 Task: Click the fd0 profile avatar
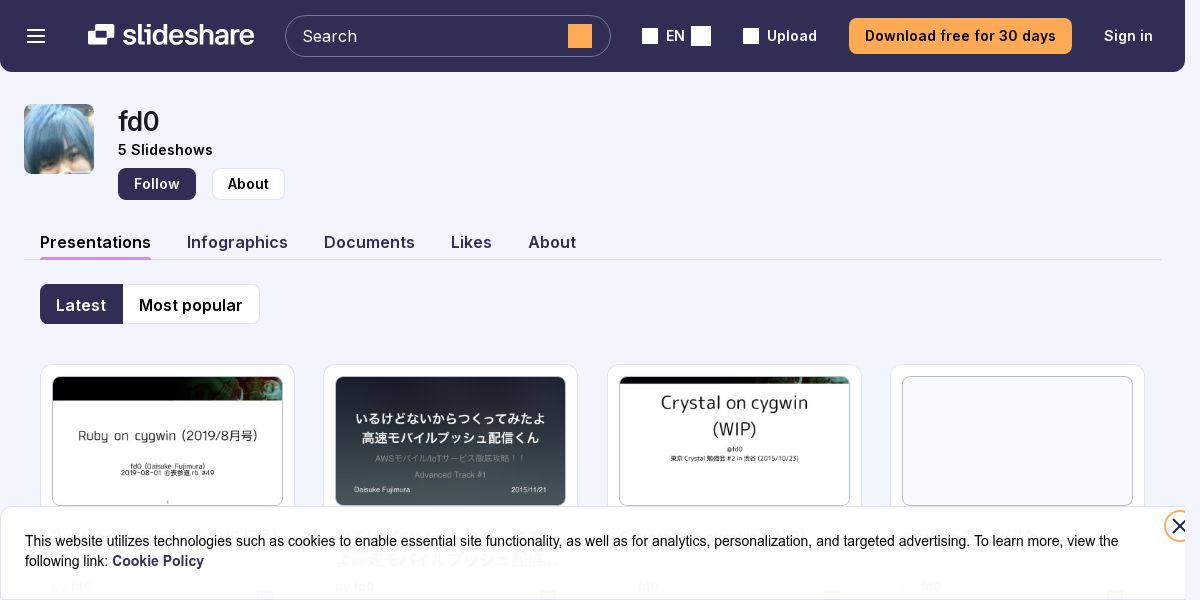click(x=59, y=139)
